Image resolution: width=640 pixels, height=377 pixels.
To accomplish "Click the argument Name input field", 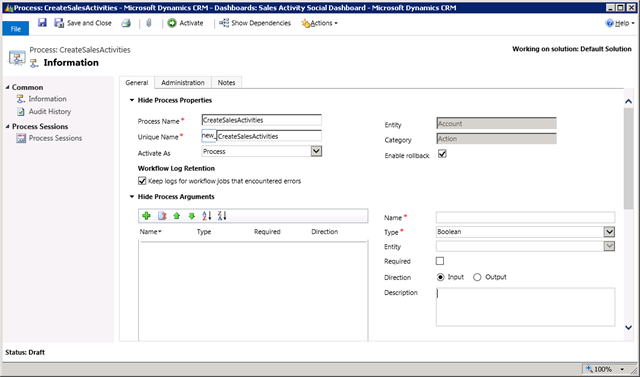I will (525, 217).
